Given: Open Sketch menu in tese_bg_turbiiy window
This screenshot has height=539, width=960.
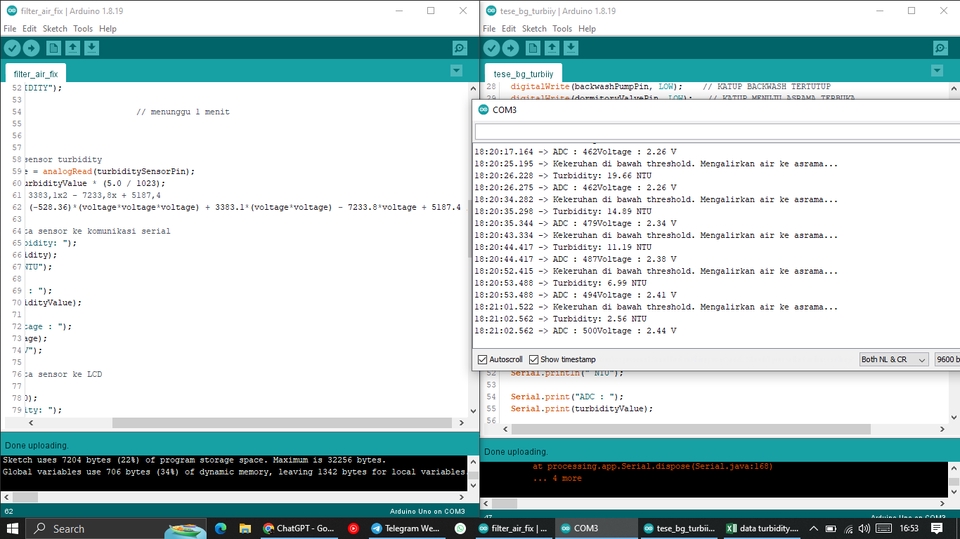Looking at the screenshot, I should [x=534, y=29].
